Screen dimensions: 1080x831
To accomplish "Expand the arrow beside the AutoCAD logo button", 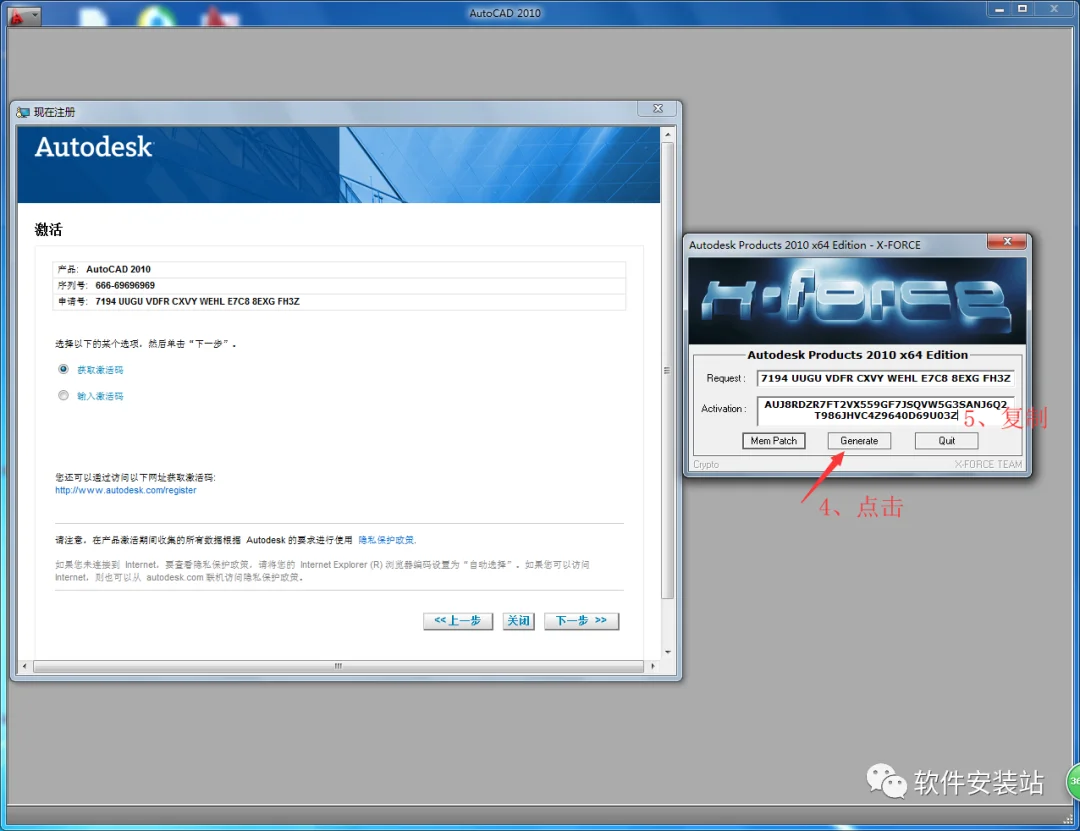I will (34, 15).
